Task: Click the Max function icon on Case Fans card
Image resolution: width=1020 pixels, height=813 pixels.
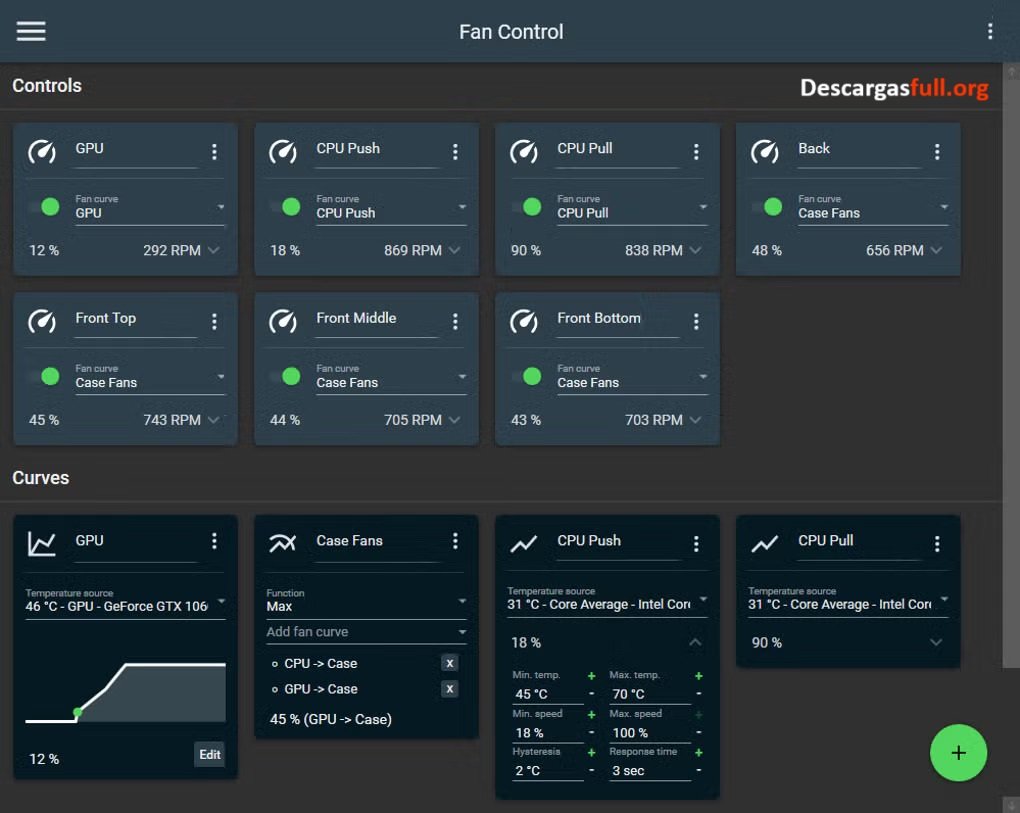Action: (x=282, y=543)
